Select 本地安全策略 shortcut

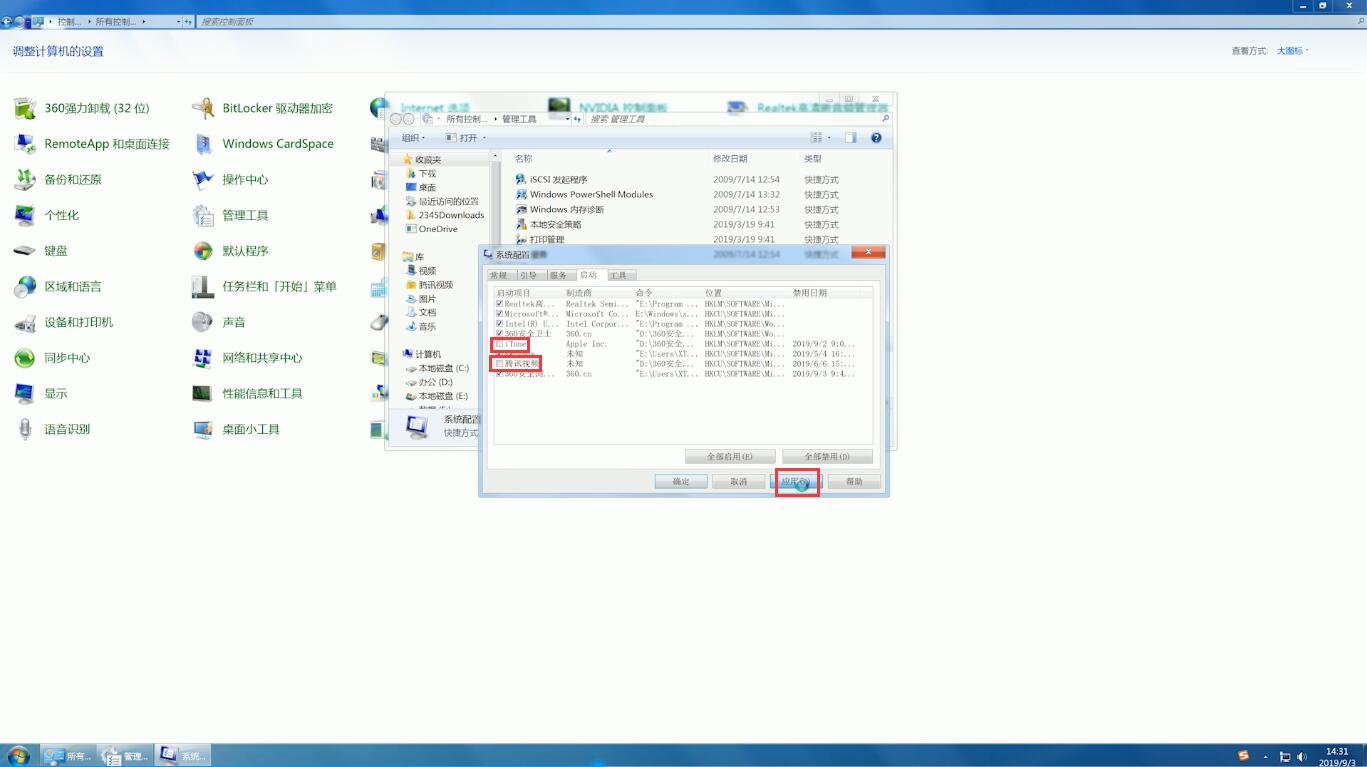tap(548, 225)
